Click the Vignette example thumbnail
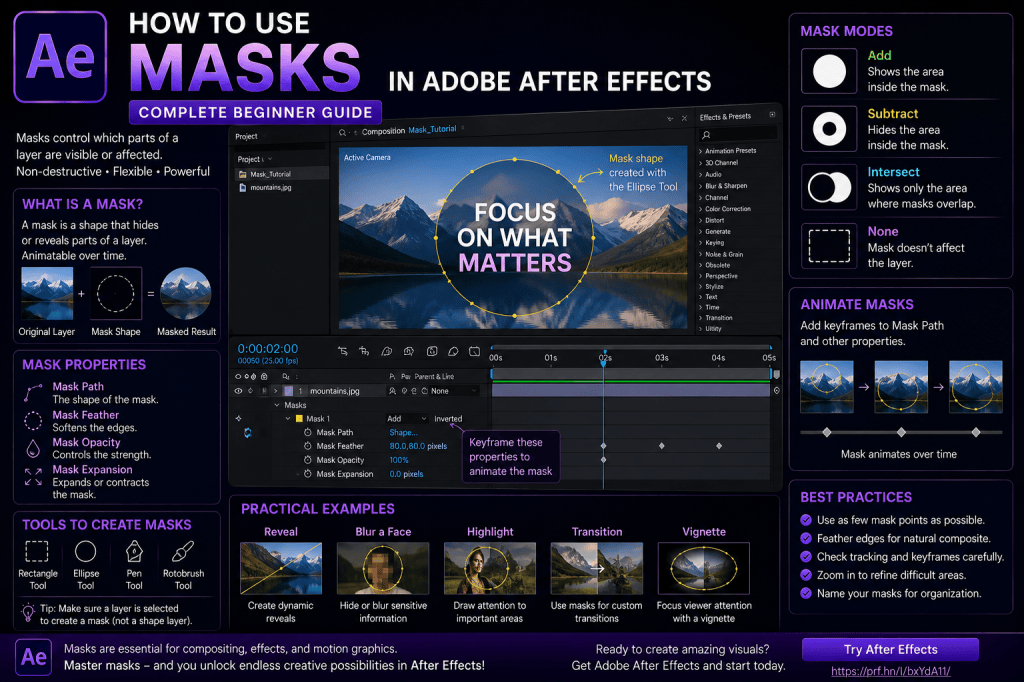 click(x=704, y=568)
